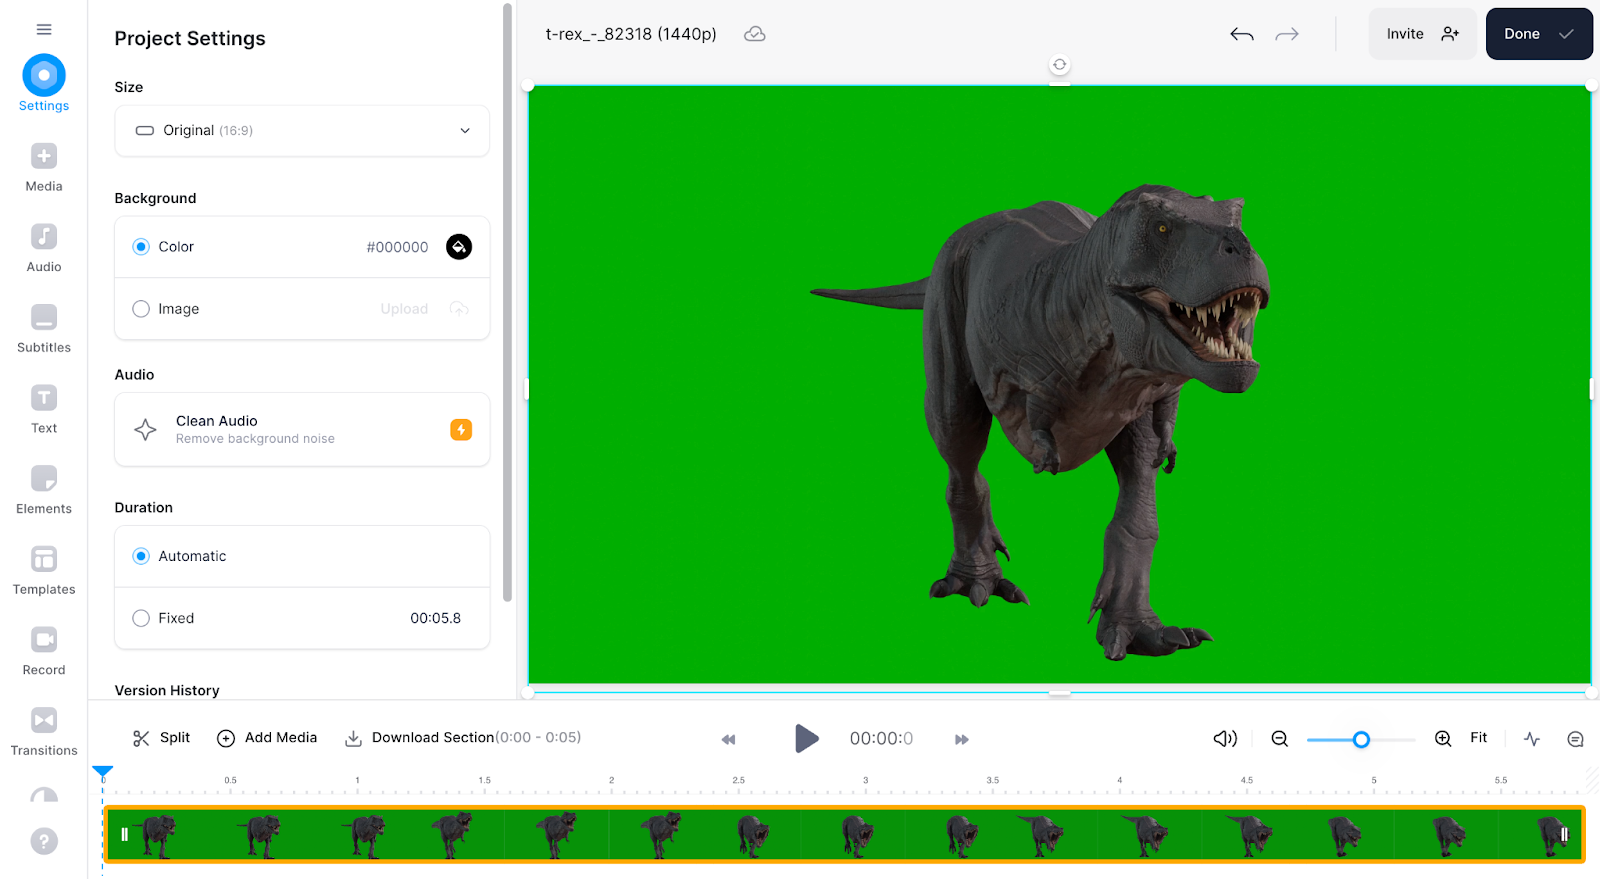Open the hamburger menu icon
This screenshot has width=1600, height=879.
pos(44,29)
